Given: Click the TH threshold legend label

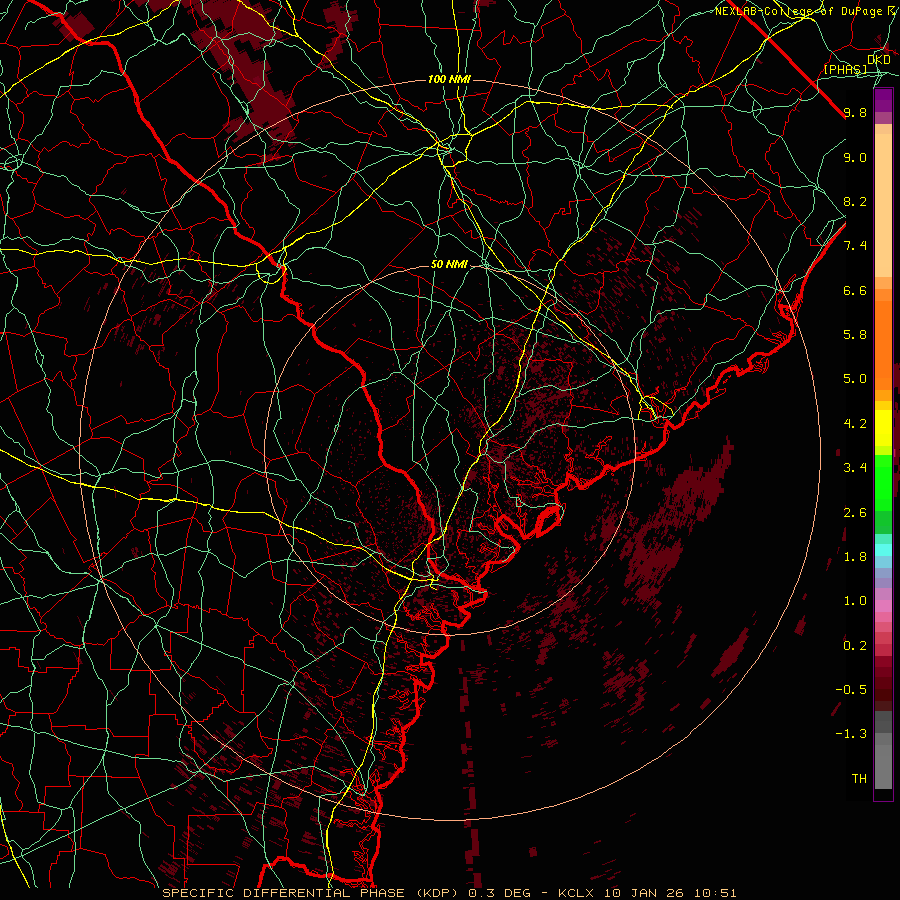Looking at the screenshot, I should [x=859, y=779].
